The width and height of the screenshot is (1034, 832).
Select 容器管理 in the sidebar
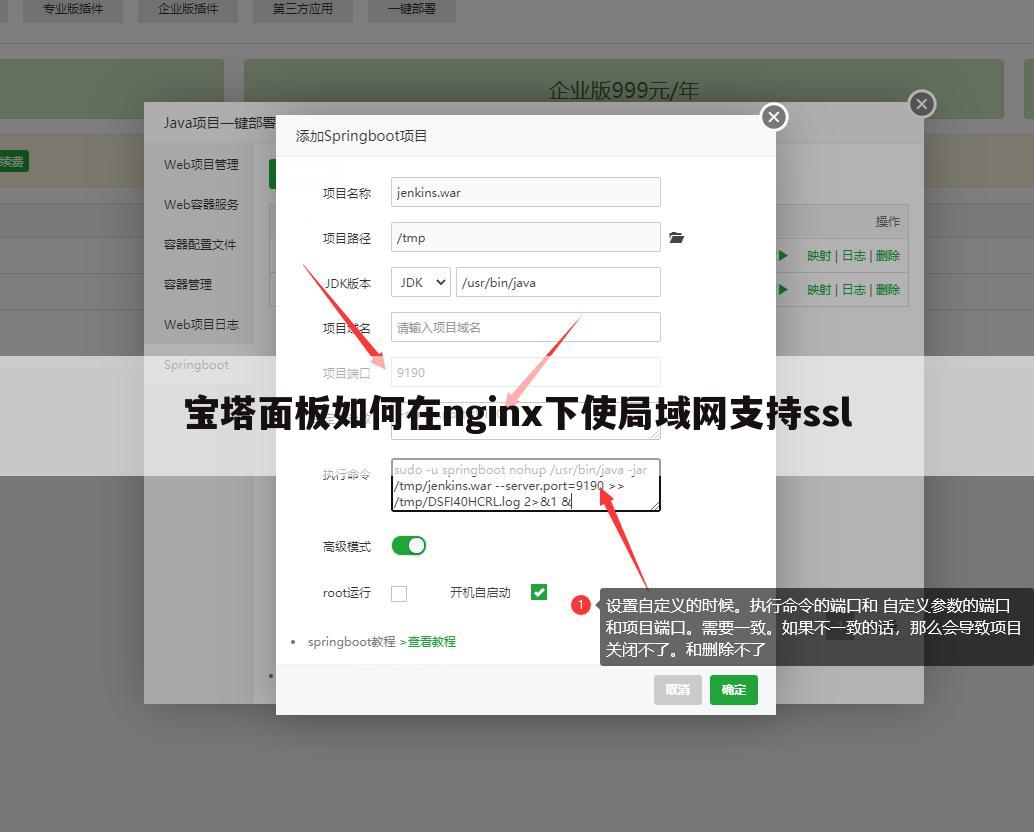(188, 285)
